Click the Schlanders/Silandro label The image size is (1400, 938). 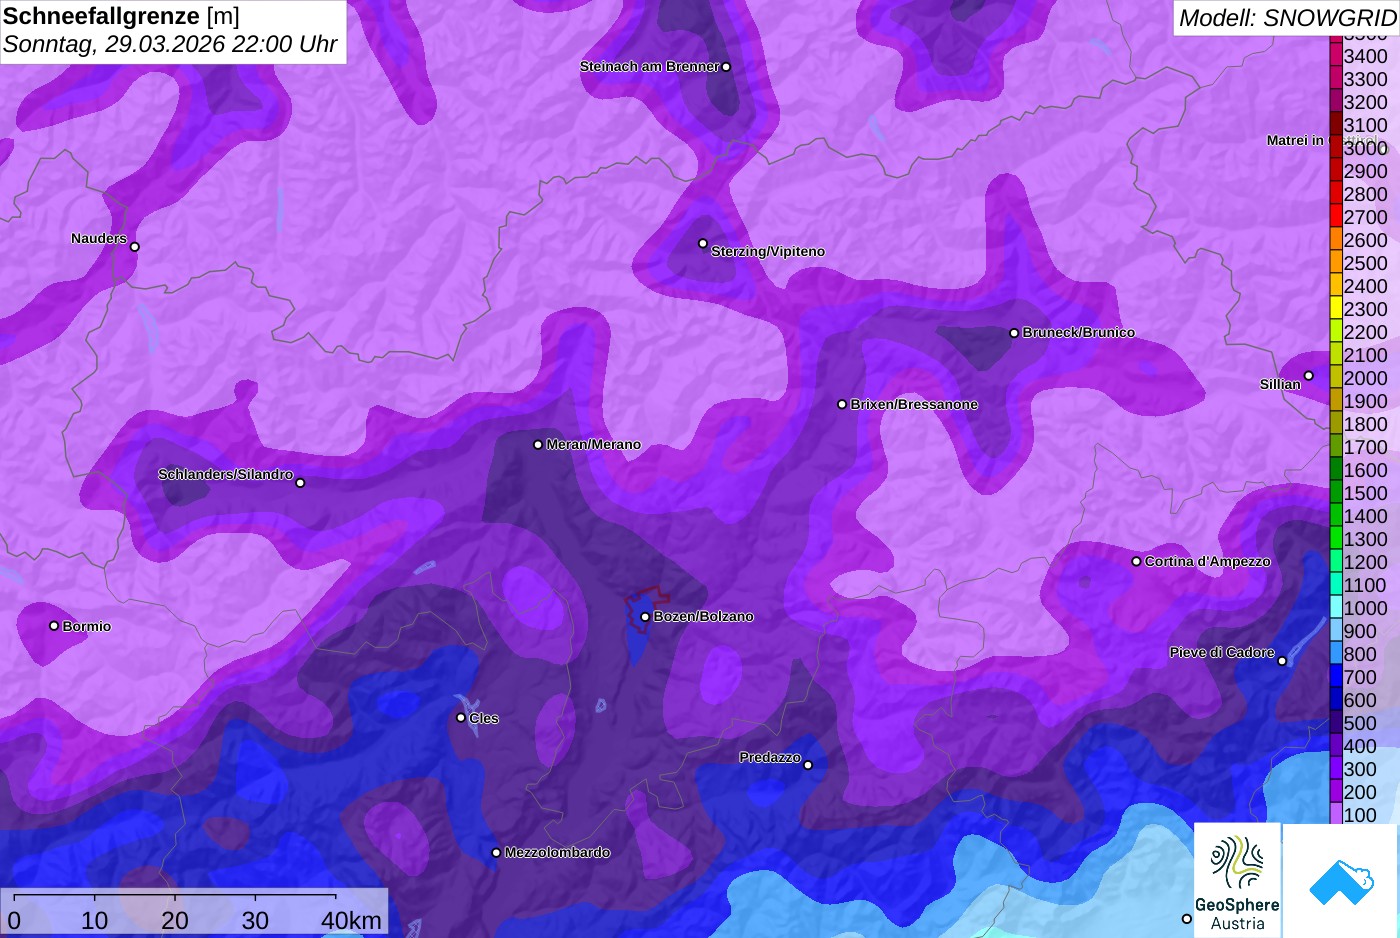(x=225, y=475)
